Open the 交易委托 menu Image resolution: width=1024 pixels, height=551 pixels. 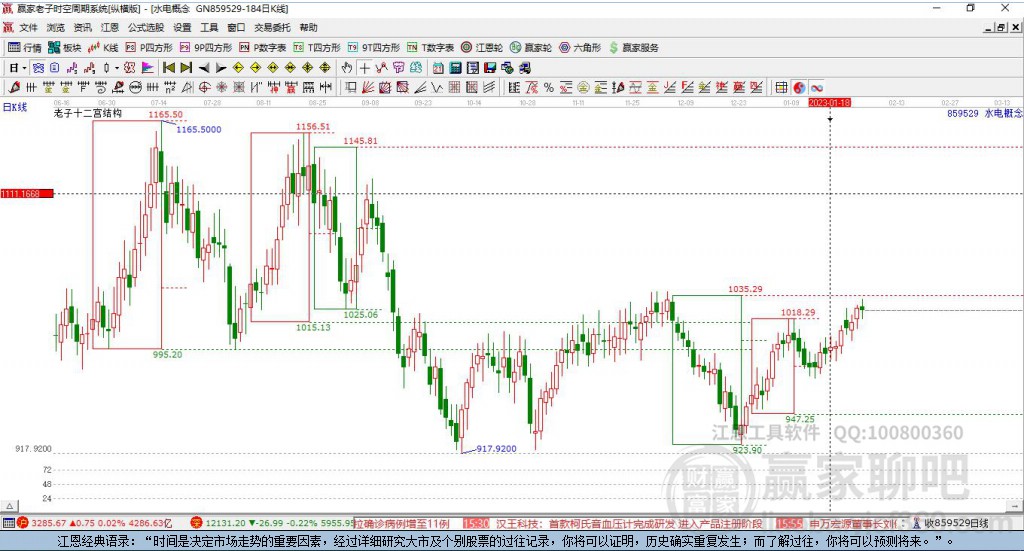(x=272, y=27)
